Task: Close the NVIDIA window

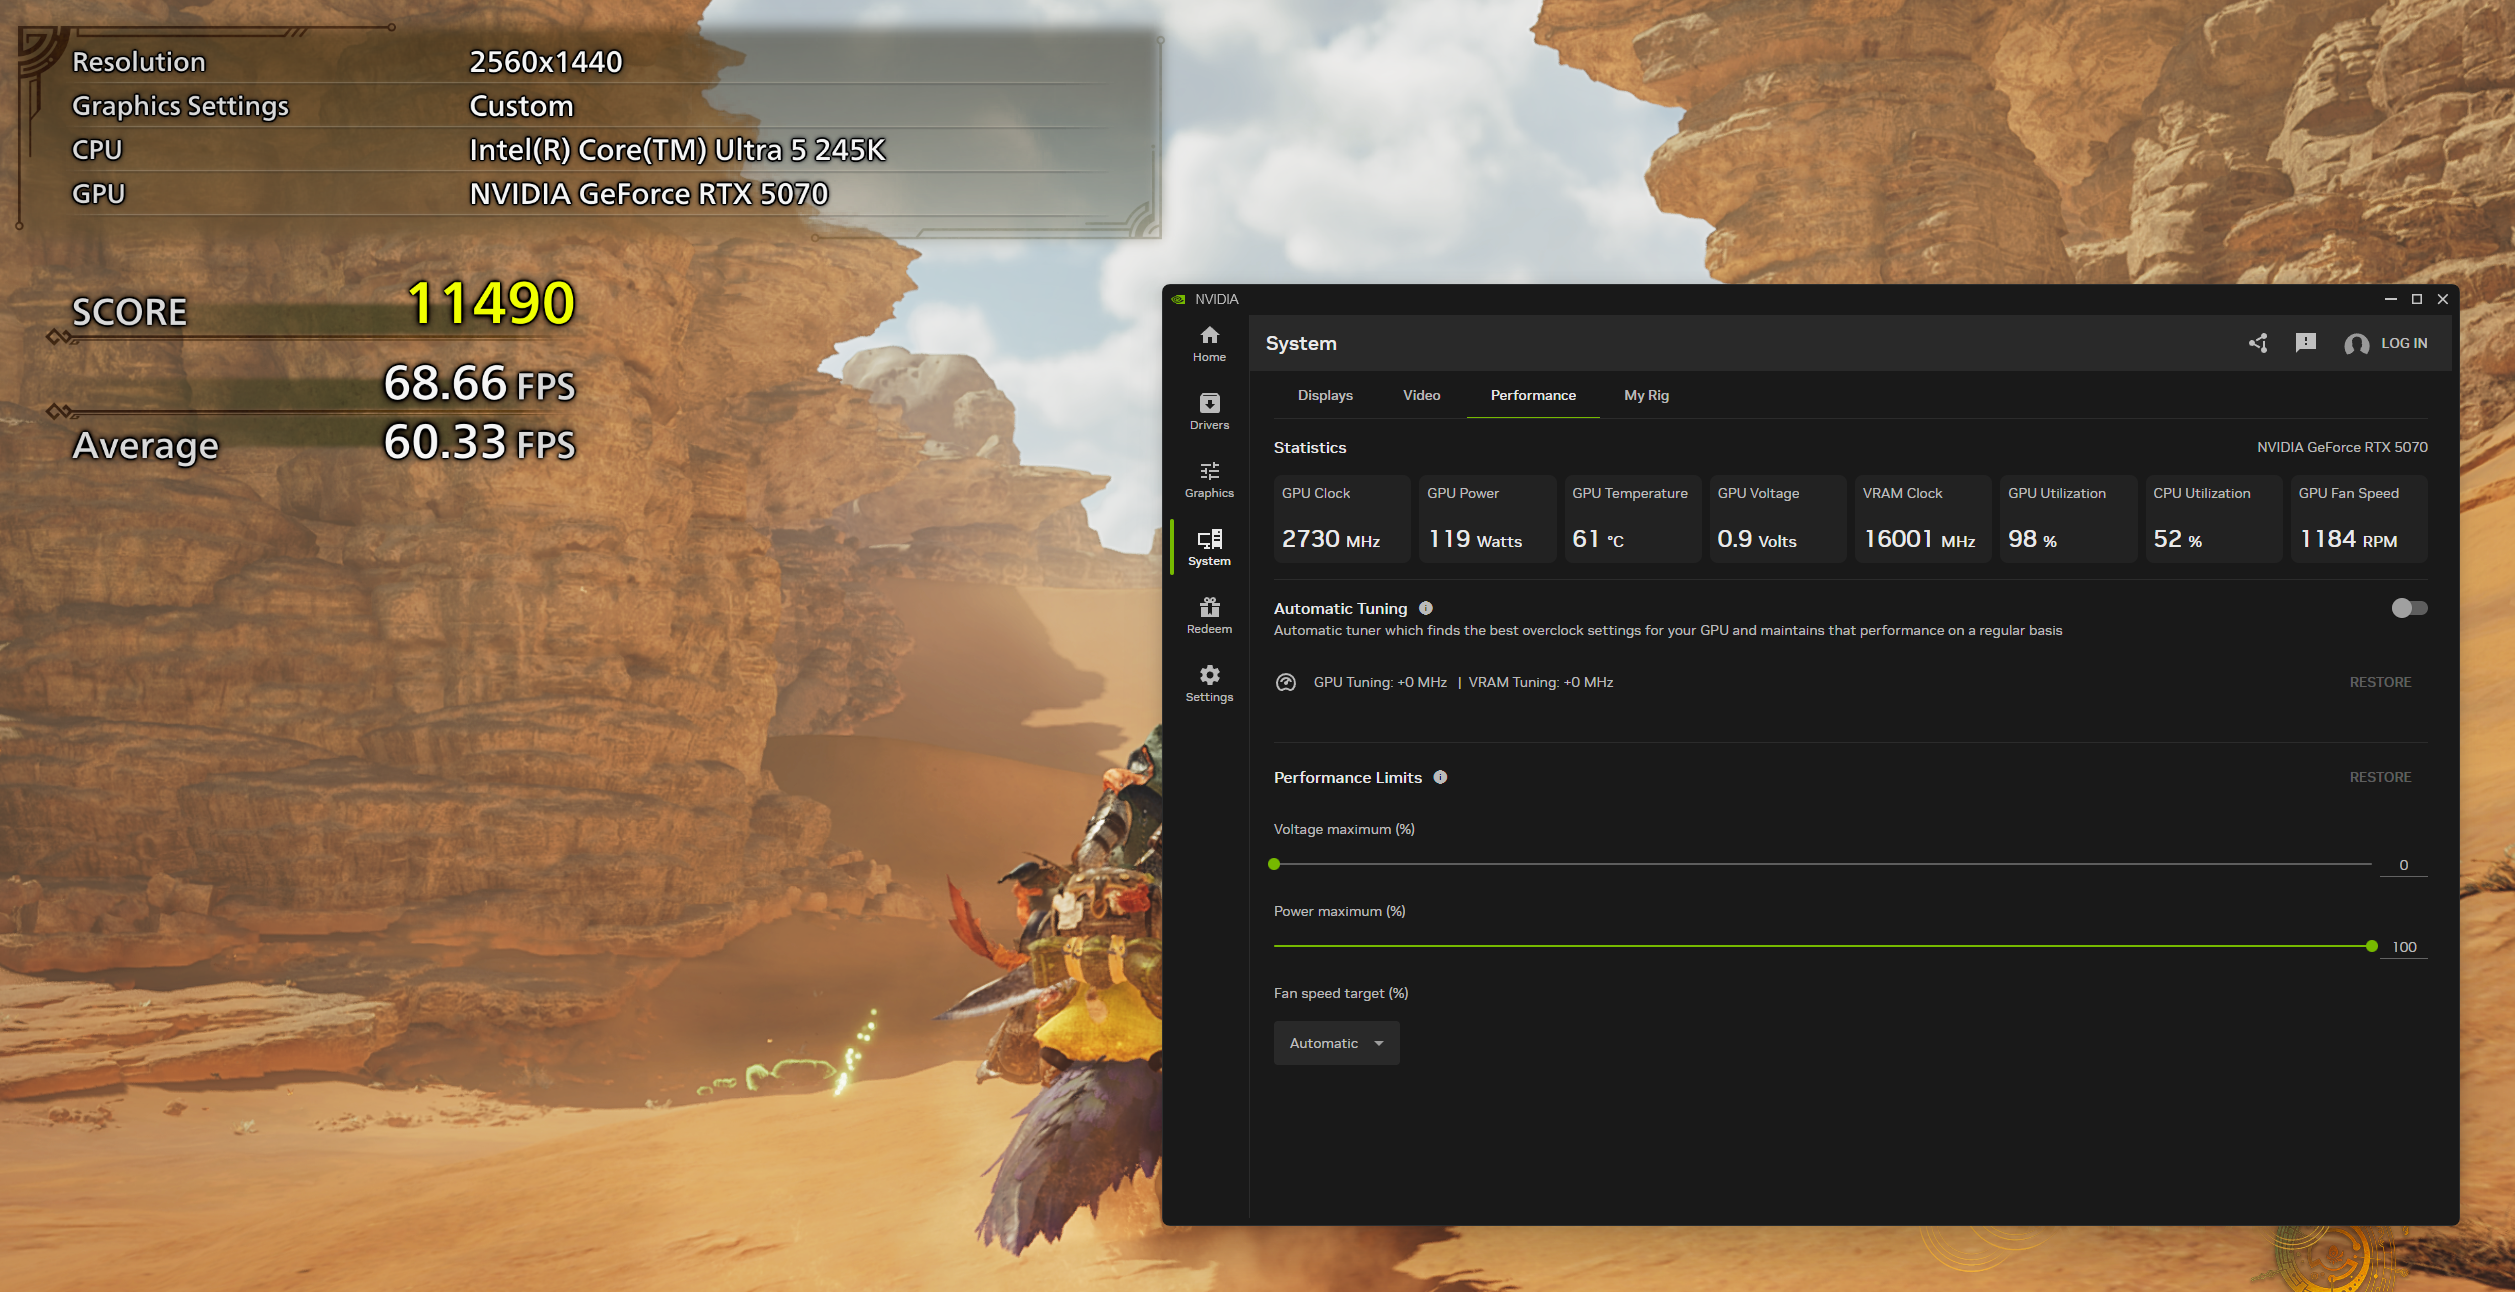Action: click(2443, 299)
